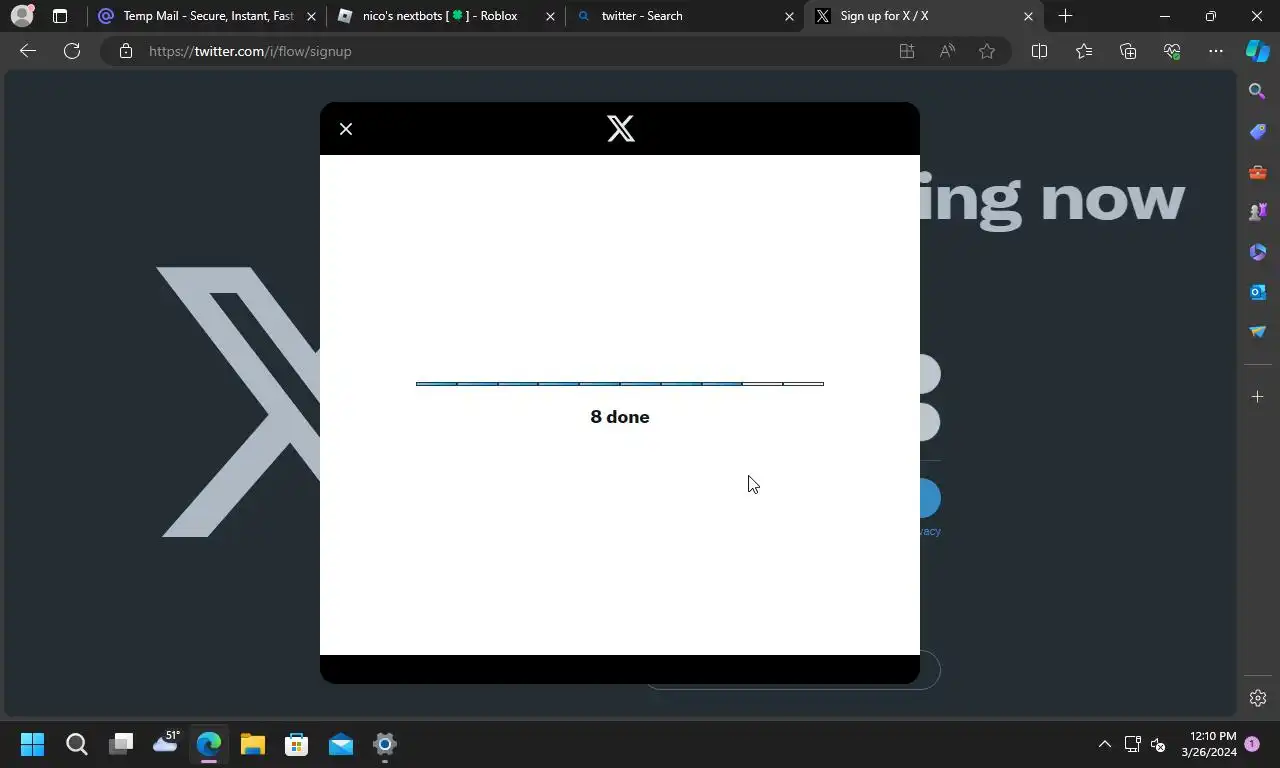Open tab actions menu
The width and height of the screenshot is (1280, 768).
pos(60,16)
